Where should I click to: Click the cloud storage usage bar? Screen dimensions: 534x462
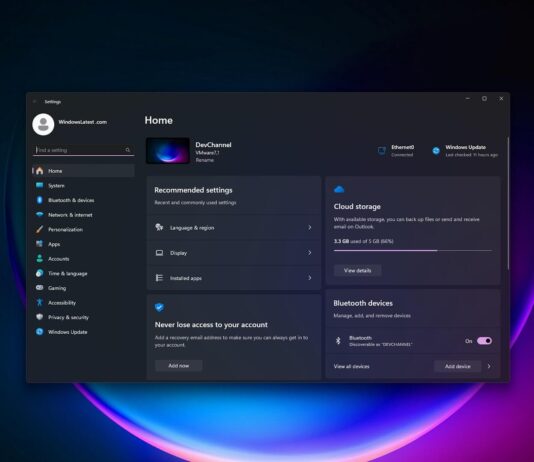click(413, 250)
